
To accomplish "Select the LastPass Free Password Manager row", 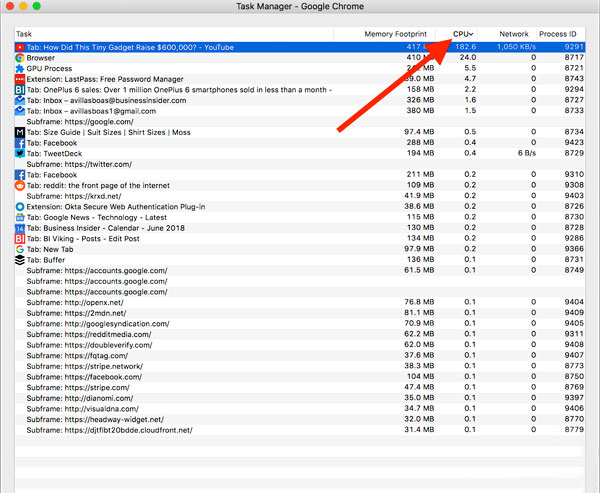I will [300, 79].
